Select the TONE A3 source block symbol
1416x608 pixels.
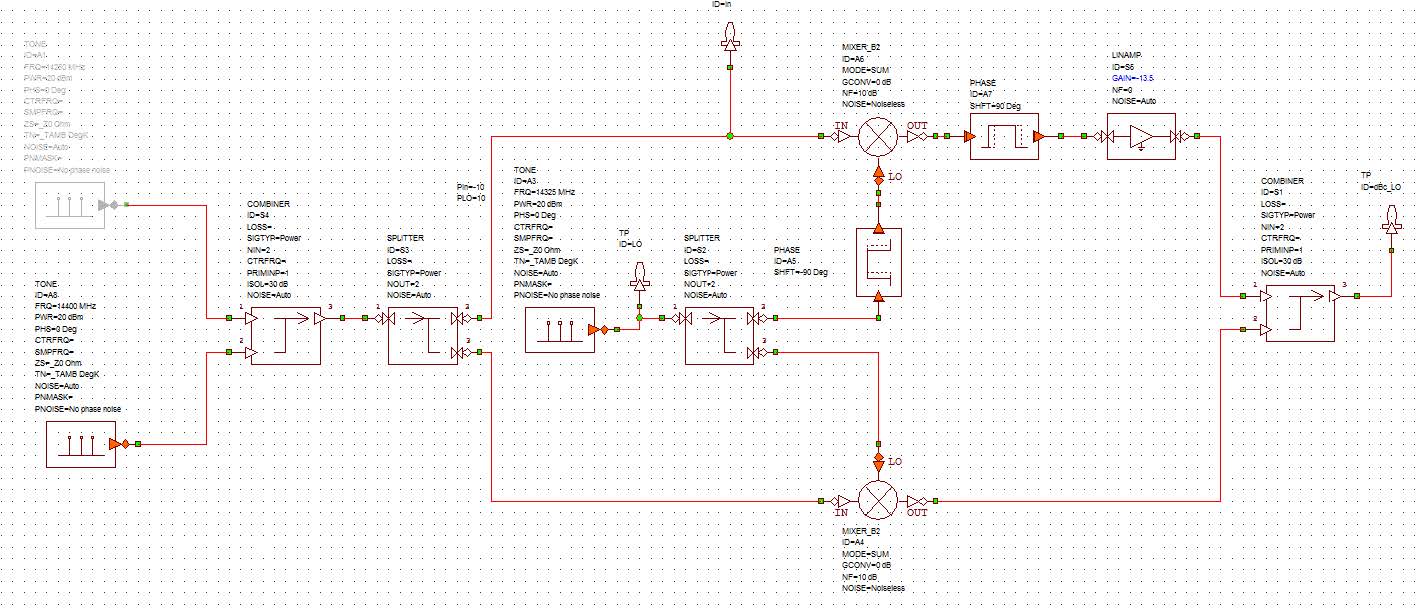[560, 330]
